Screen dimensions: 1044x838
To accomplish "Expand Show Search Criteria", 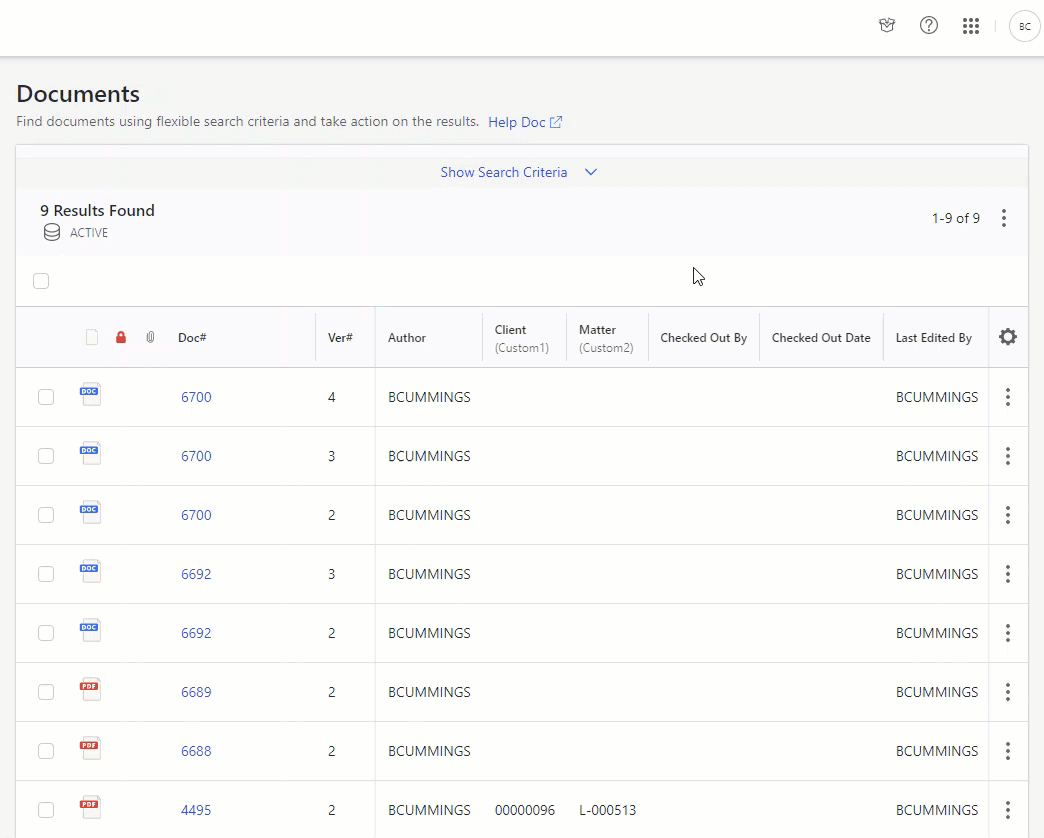I will click(x=518, y=172).
